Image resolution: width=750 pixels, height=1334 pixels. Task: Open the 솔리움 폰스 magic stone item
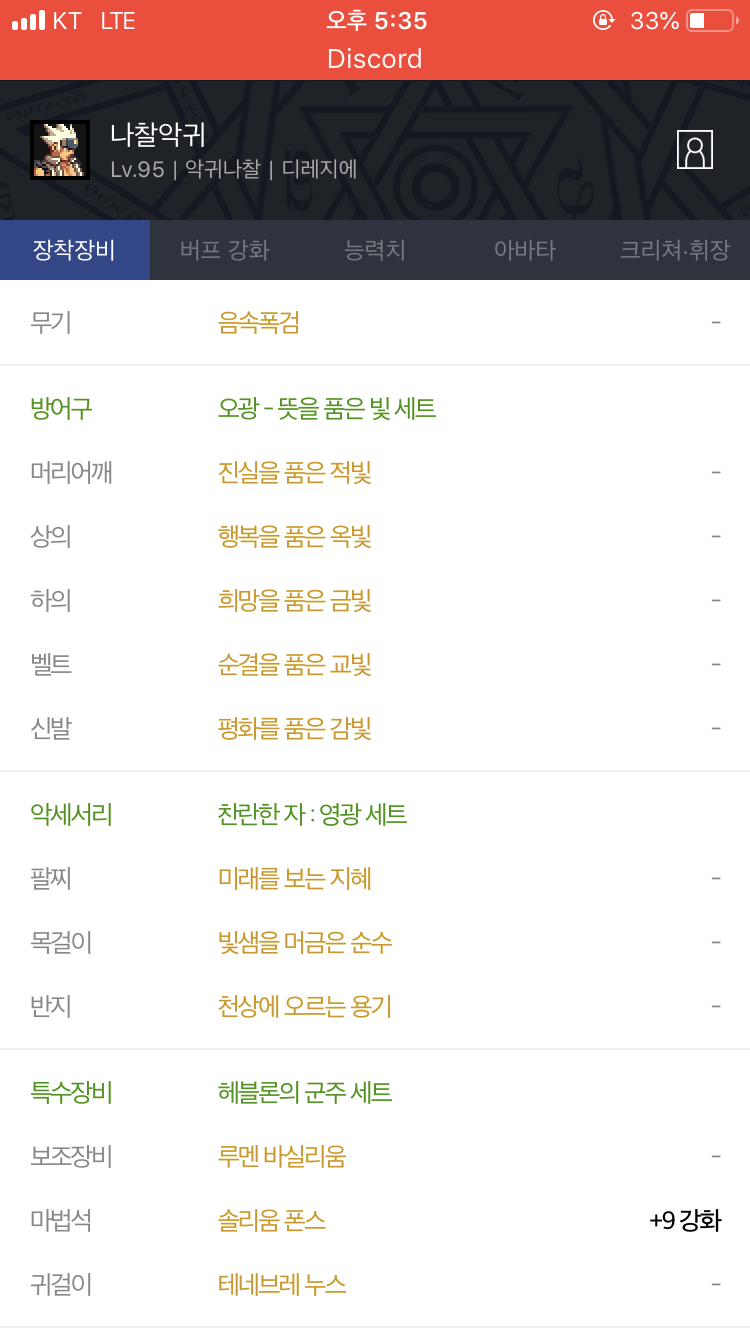click(272, 1220)
